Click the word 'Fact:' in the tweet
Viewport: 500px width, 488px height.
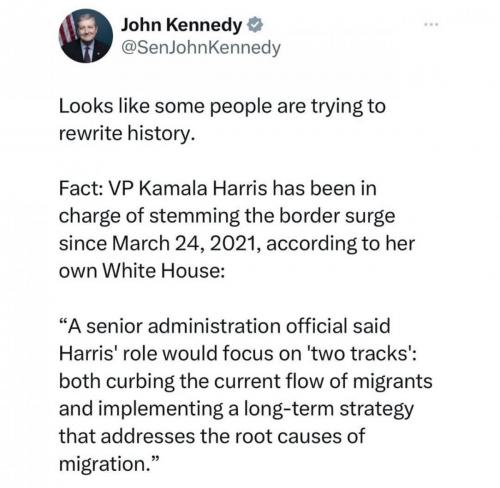(81, 189)
